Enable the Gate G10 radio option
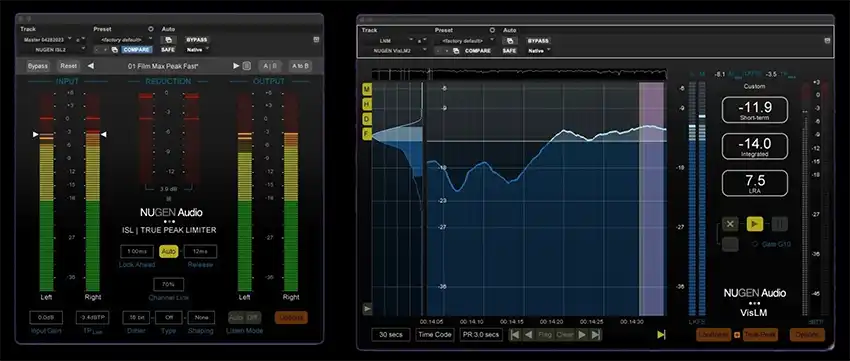The image size is (850, 361). point(755,244)
